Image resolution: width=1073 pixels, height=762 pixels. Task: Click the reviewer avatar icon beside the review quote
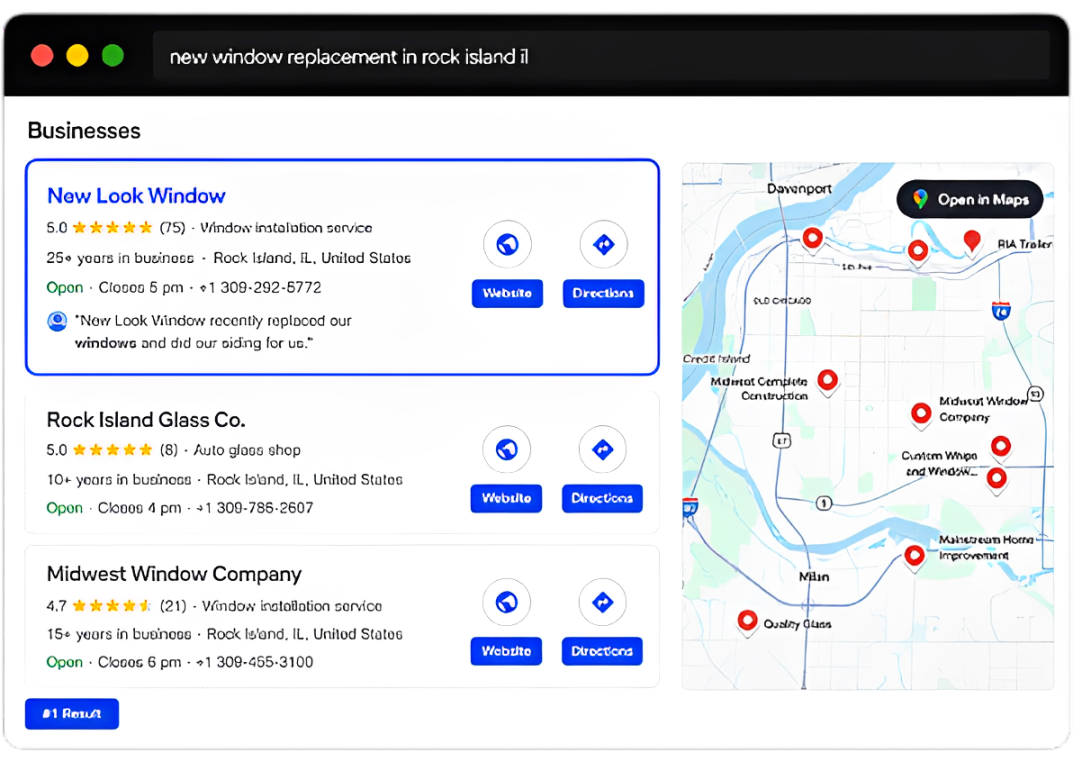(x=57, y=321)
